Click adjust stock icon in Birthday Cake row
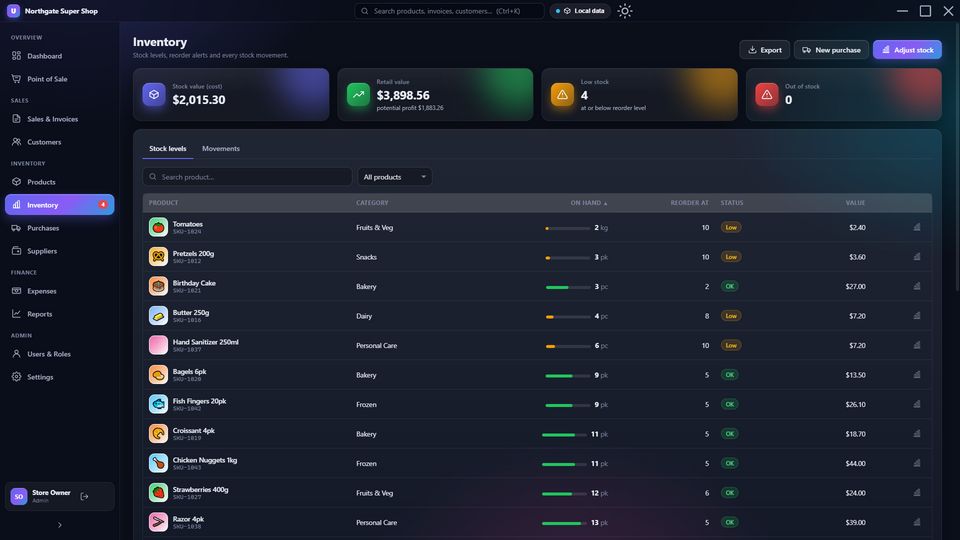Viewport: 960px width, 540px height. 917,286
